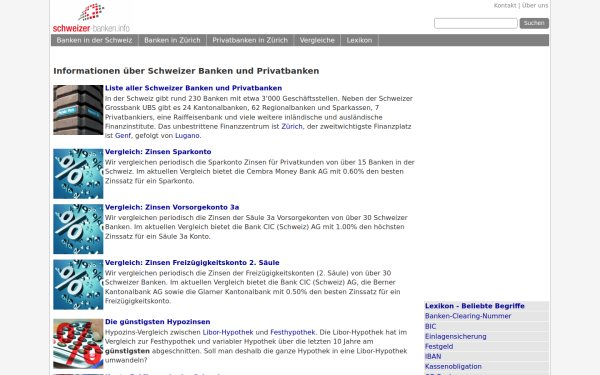Viewport: 600px width, 375px height.
Task: Open the Kontakt link
Action: (505, 5)
